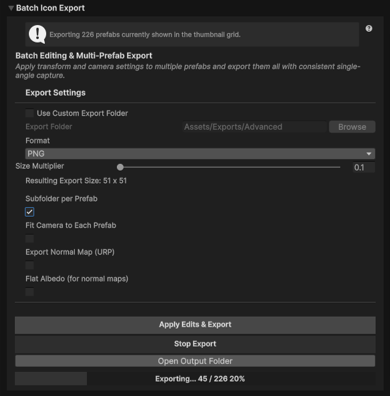
Task: Click Apply Edits & Export button
Action: [195, 325]
